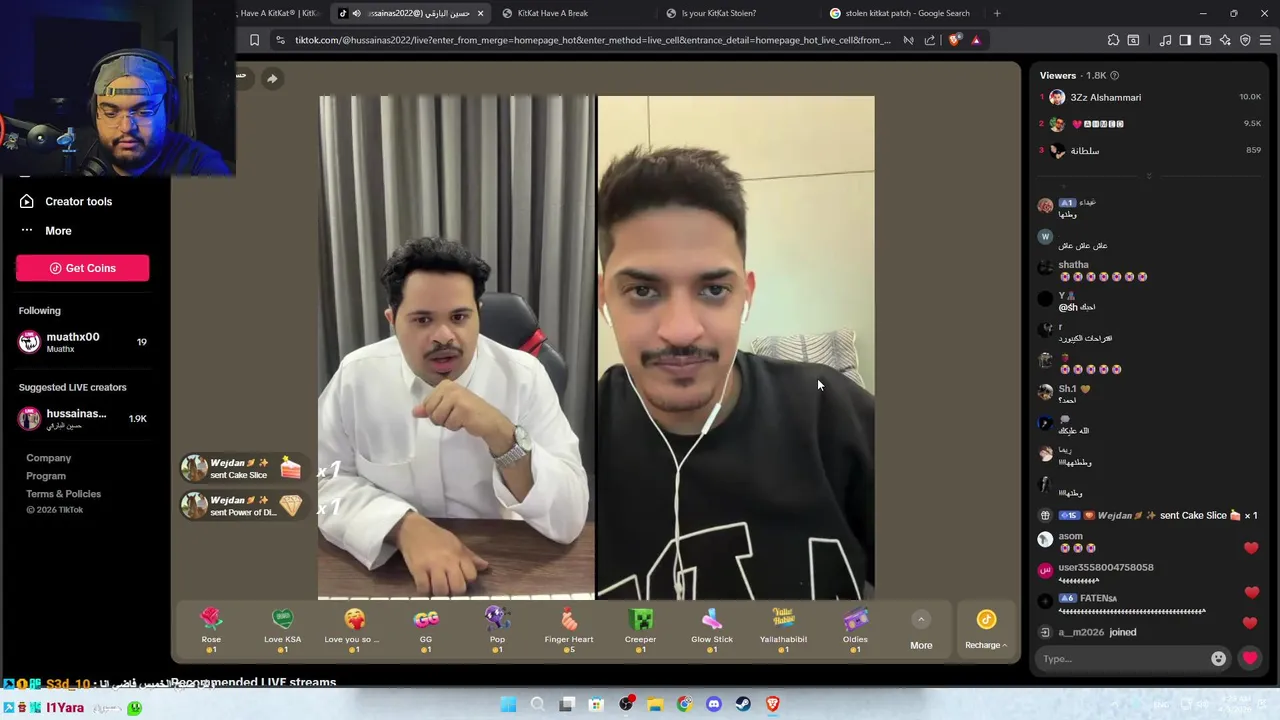Open Creator tools in the sidebar
1280x720 pixels.
tap(66, 201)
